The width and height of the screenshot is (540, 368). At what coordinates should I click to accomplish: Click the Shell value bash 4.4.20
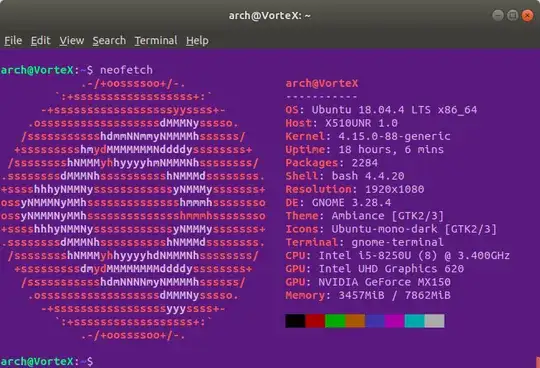coord(368,176)
